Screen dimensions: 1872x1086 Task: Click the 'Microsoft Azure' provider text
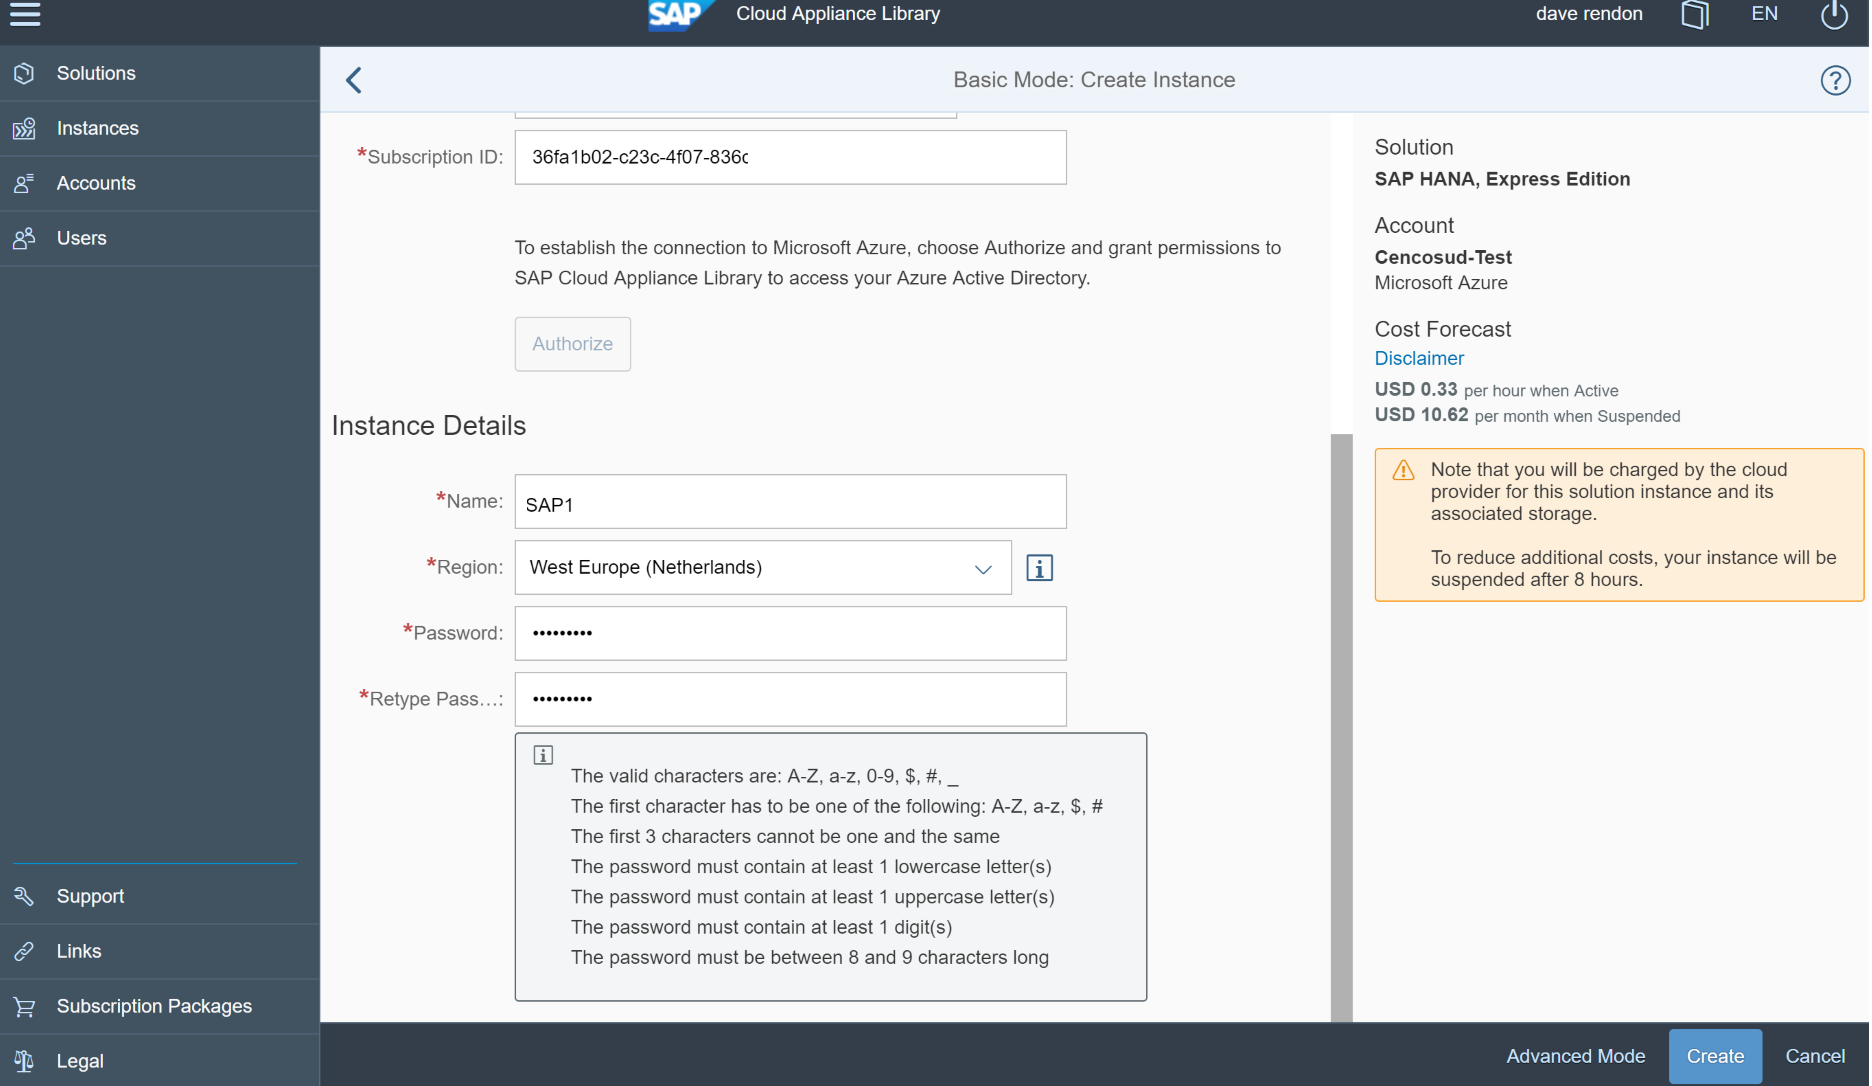[1441, 283]
